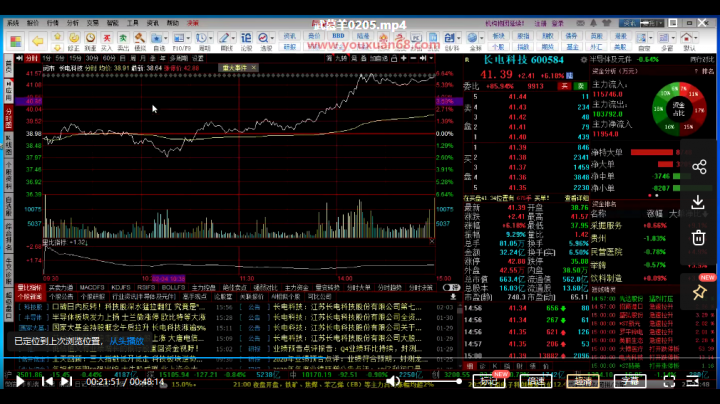
Task: Zoom out chart with minus icon
Action: [x=413, y=58]
